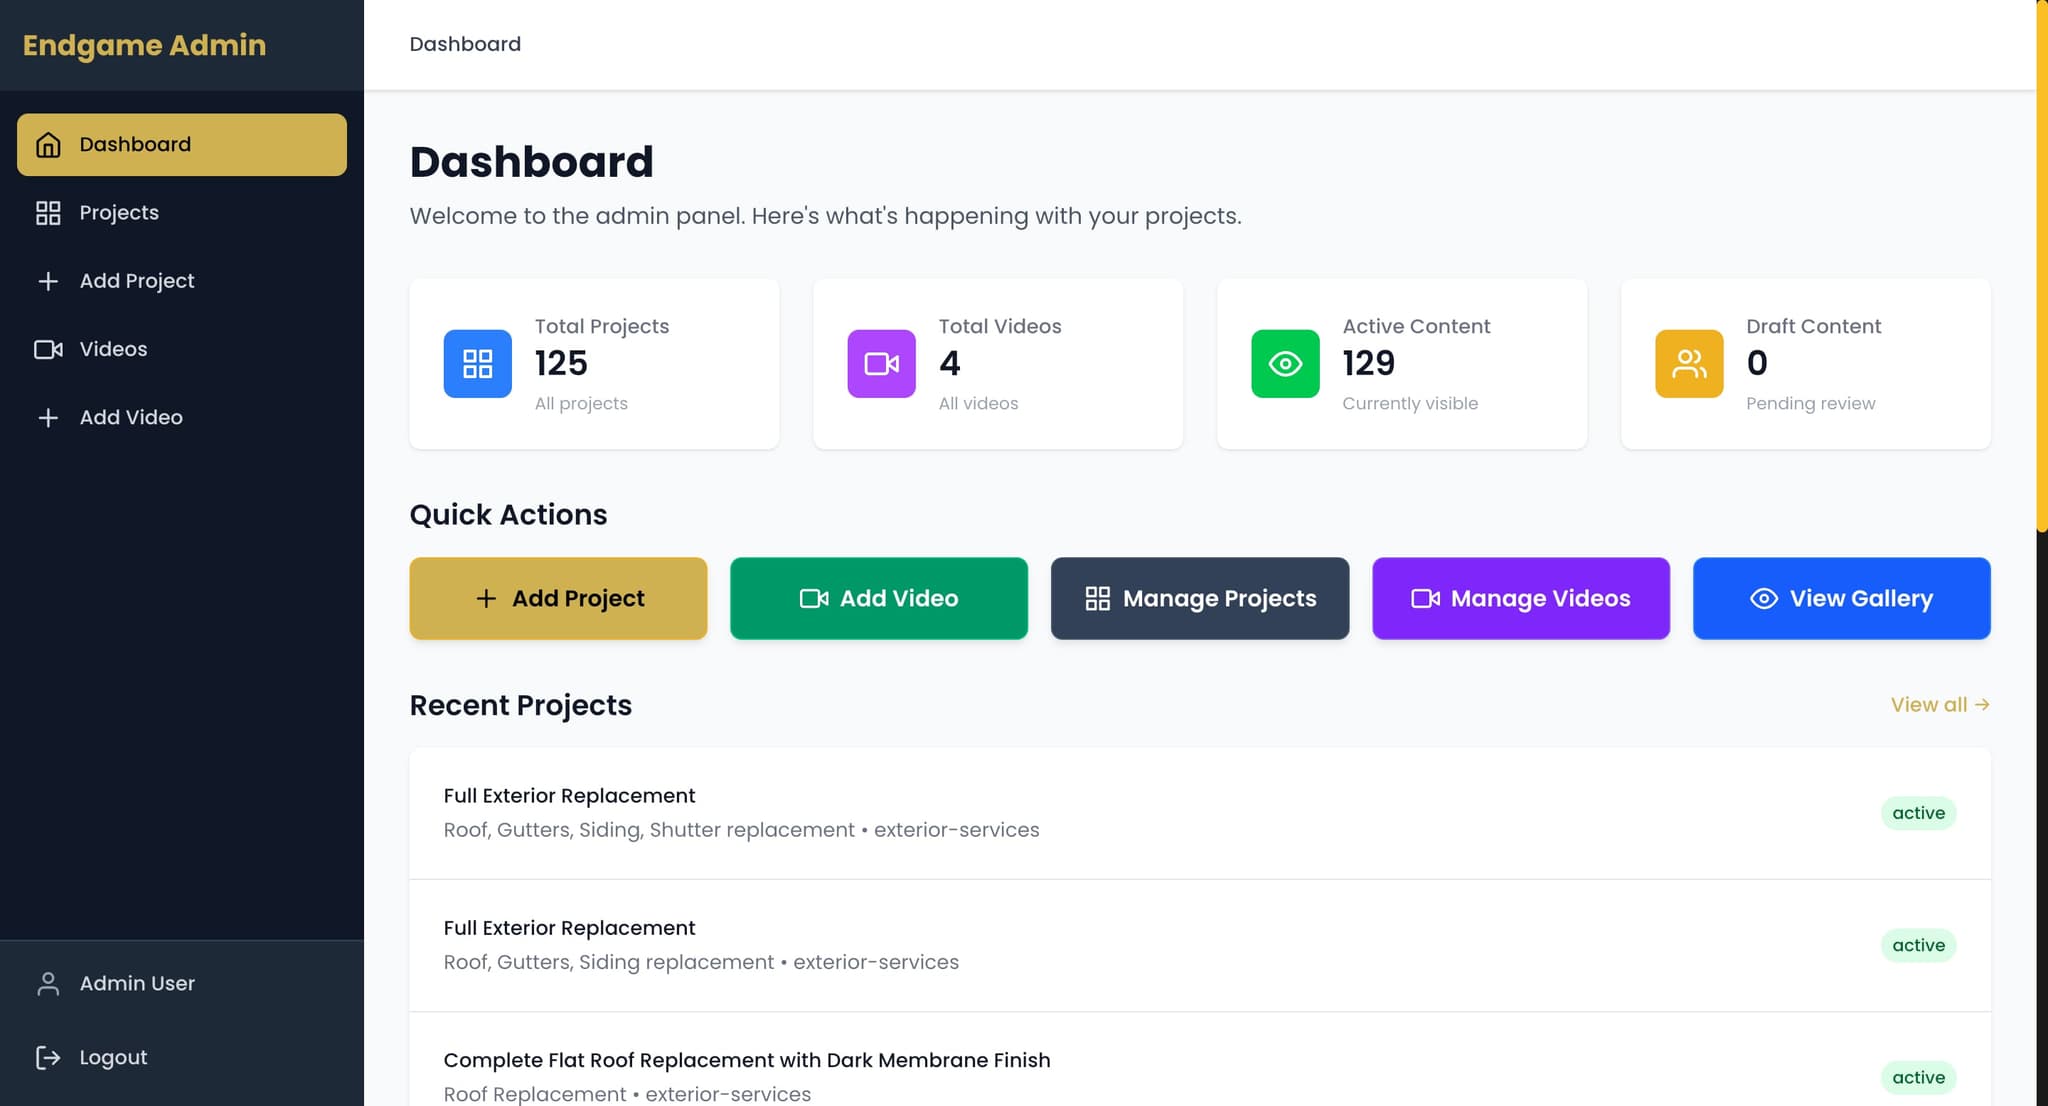The height and width of the screenshot is (1106, 2048).
Task: Select Add Project in sidebar navigation
Action: (x=137, y=281)
